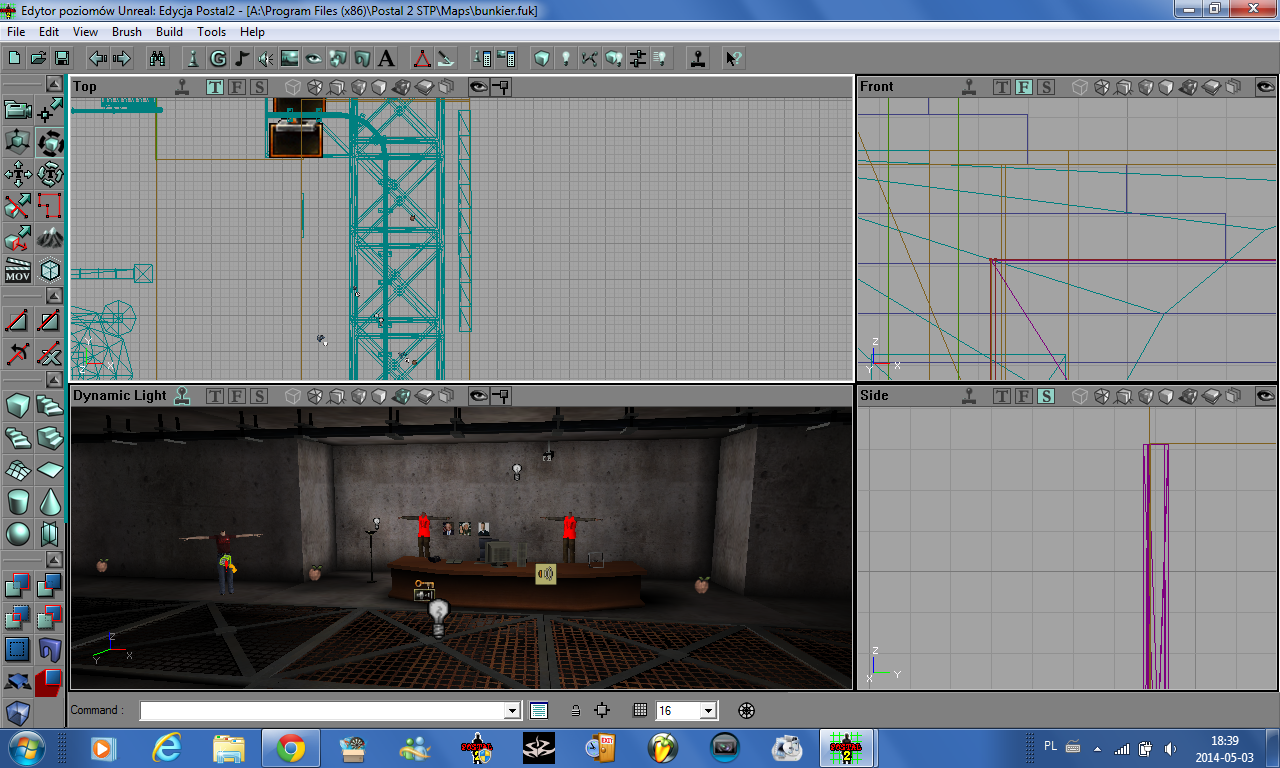The image size is (1280, 768).
Task: Open the 2D Shape Editor red triangle
Action: (x=423, y=58)
